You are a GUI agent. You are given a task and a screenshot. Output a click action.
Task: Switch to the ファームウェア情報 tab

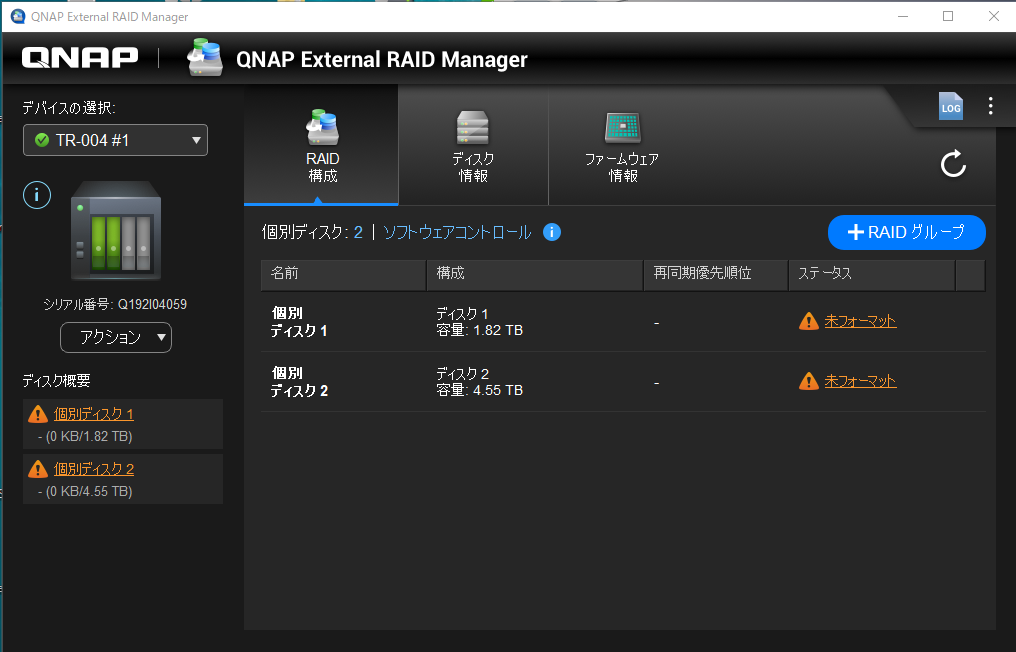[x=622, y=146]
